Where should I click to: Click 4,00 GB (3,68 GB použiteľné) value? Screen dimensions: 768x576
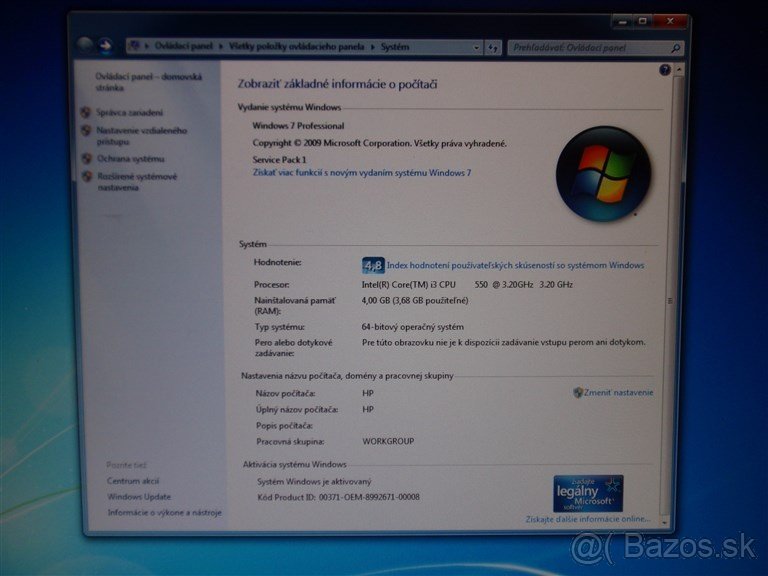pos(415,300)
